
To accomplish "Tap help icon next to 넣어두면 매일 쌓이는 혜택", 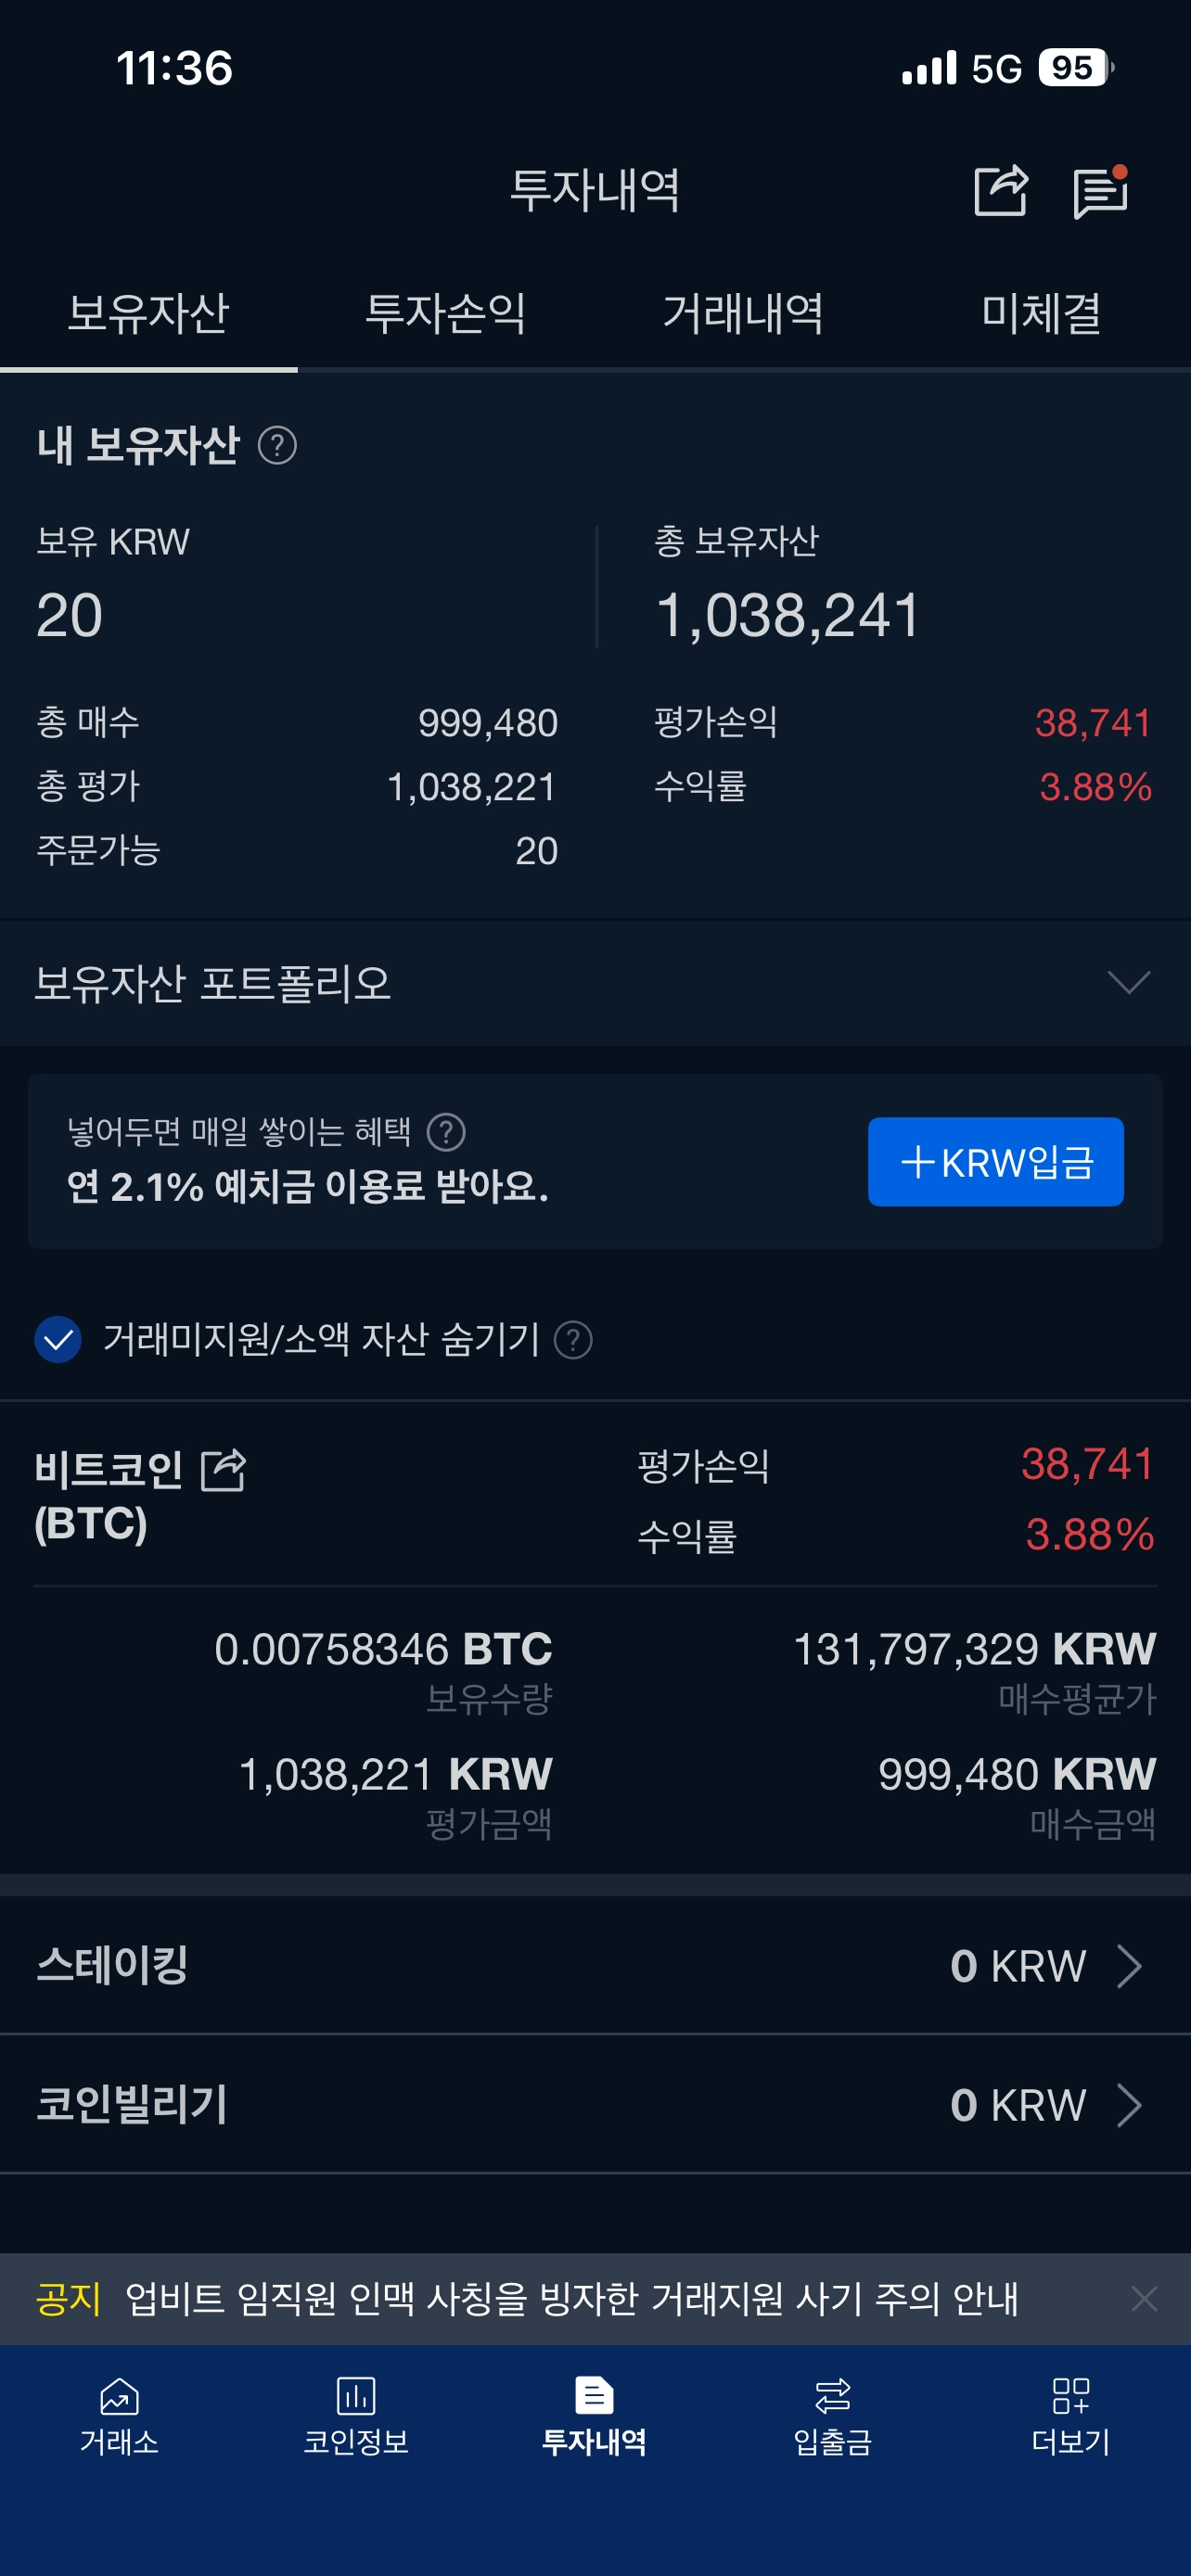I will [446, 1133].
